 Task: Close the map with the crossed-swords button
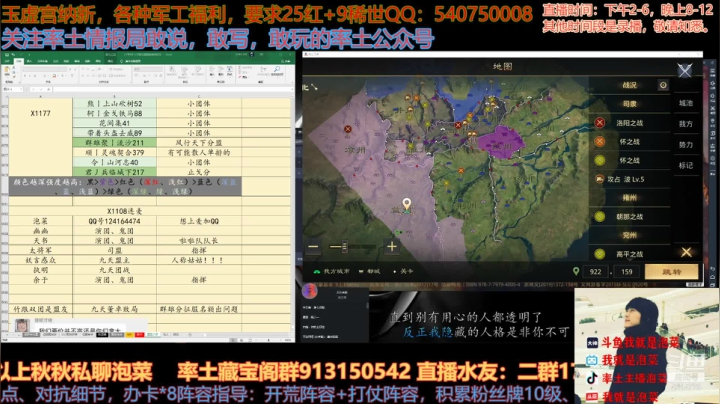(684, 70)
